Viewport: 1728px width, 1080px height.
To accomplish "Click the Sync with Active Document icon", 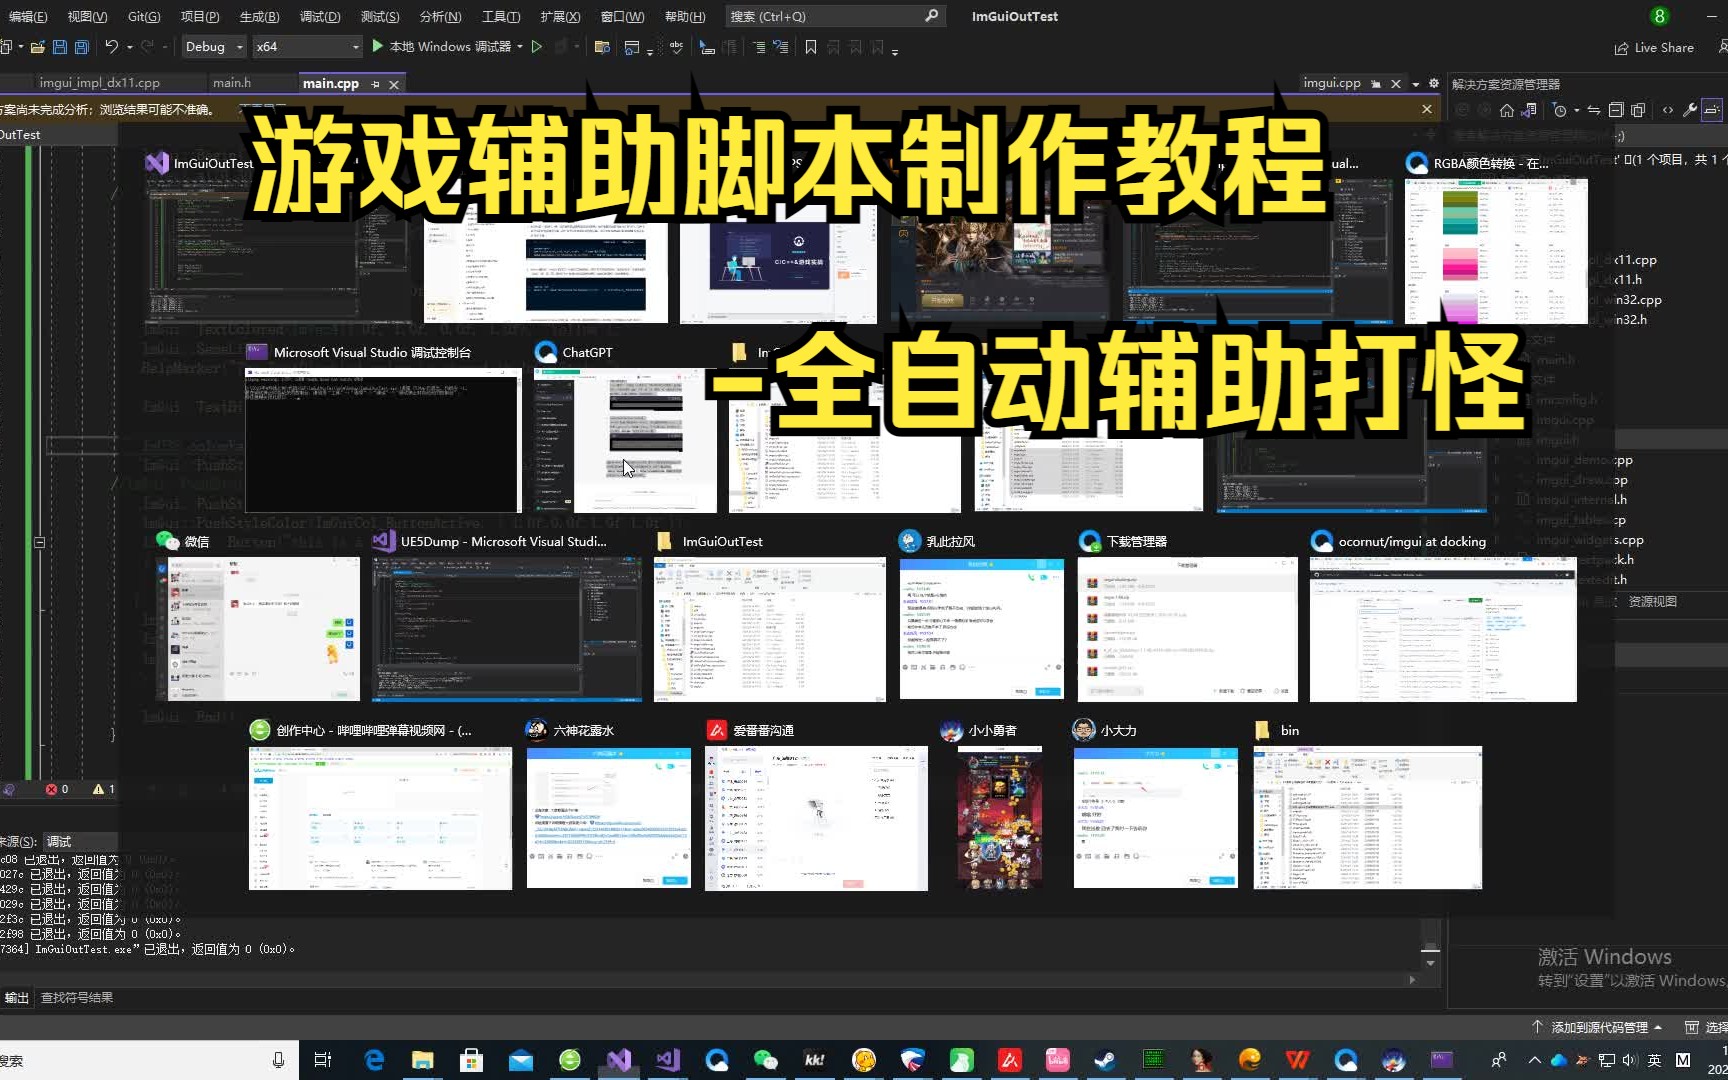I will [x=1594, y=110].
